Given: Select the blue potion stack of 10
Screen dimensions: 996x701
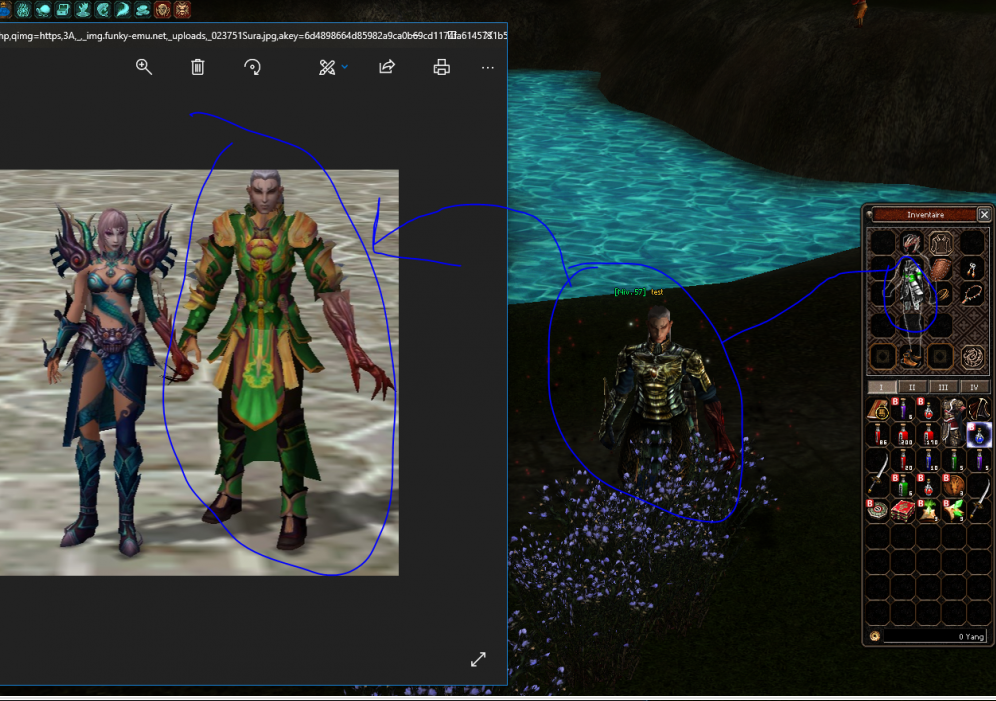Looking at the screenshot, I should [929, 460].
